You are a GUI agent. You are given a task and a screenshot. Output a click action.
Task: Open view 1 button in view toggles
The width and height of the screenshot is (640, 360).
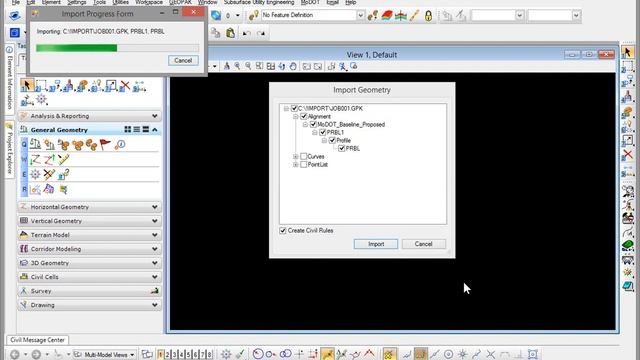(160, 354)
